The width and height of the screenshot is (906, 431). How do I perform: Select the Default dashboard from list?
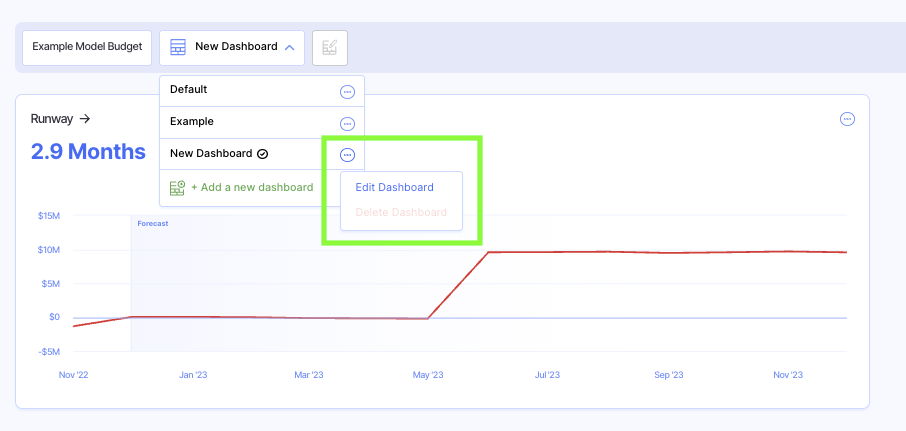point(189,90)
